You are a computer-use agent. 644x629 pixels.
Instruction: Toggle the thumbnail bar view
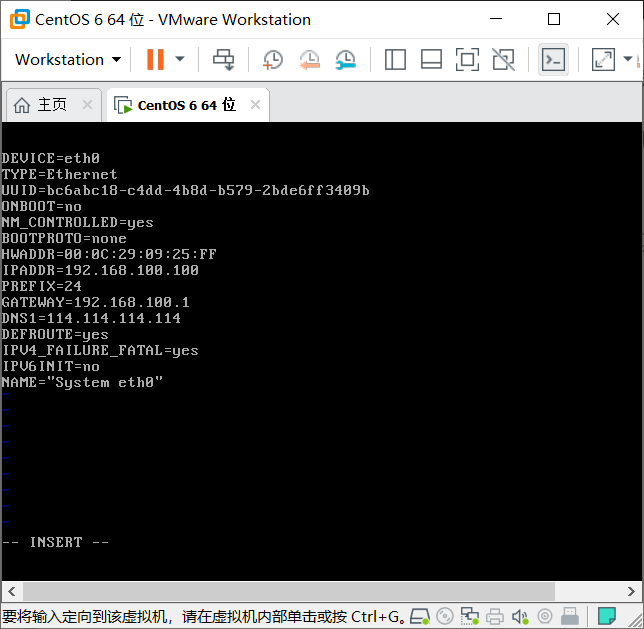coord(431,60)
